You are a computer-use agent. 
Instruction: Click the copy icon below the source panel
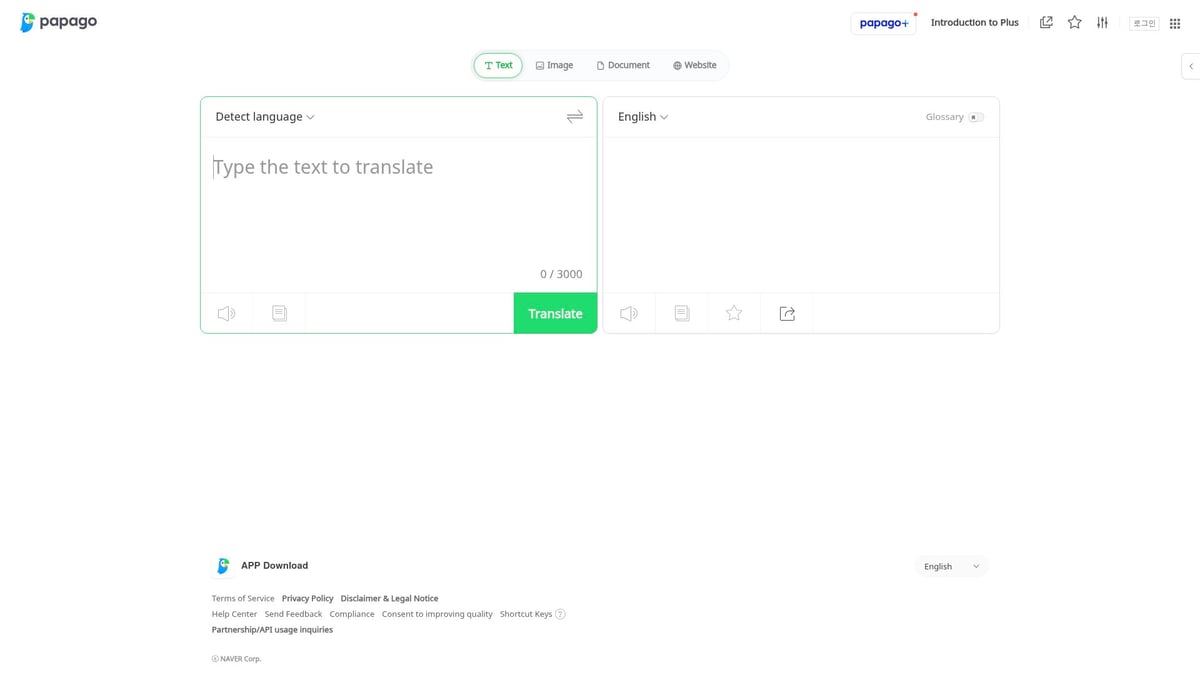pyautogui.click(x=279, y=313)
